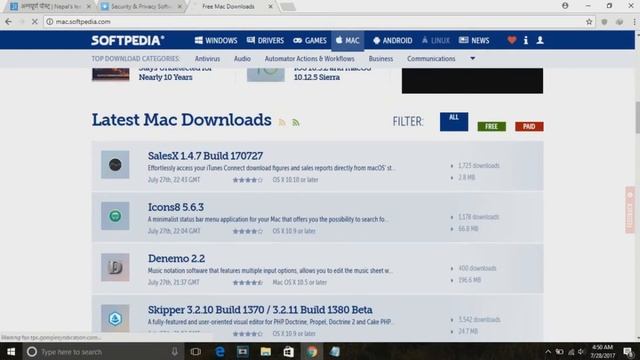The width and height of the screenshot is (640, 360).
Task: Click the green RSS feed icon
Action: [x=296, y=122]
